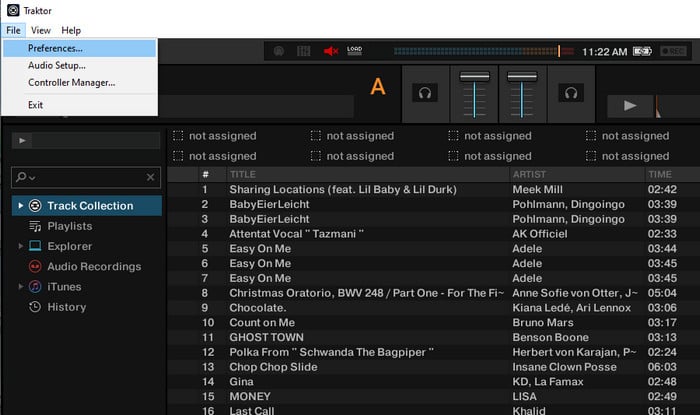Open the Help menu
Image resolution: width=700 pixels, height=415 pixels.
(x=71, y=30)
